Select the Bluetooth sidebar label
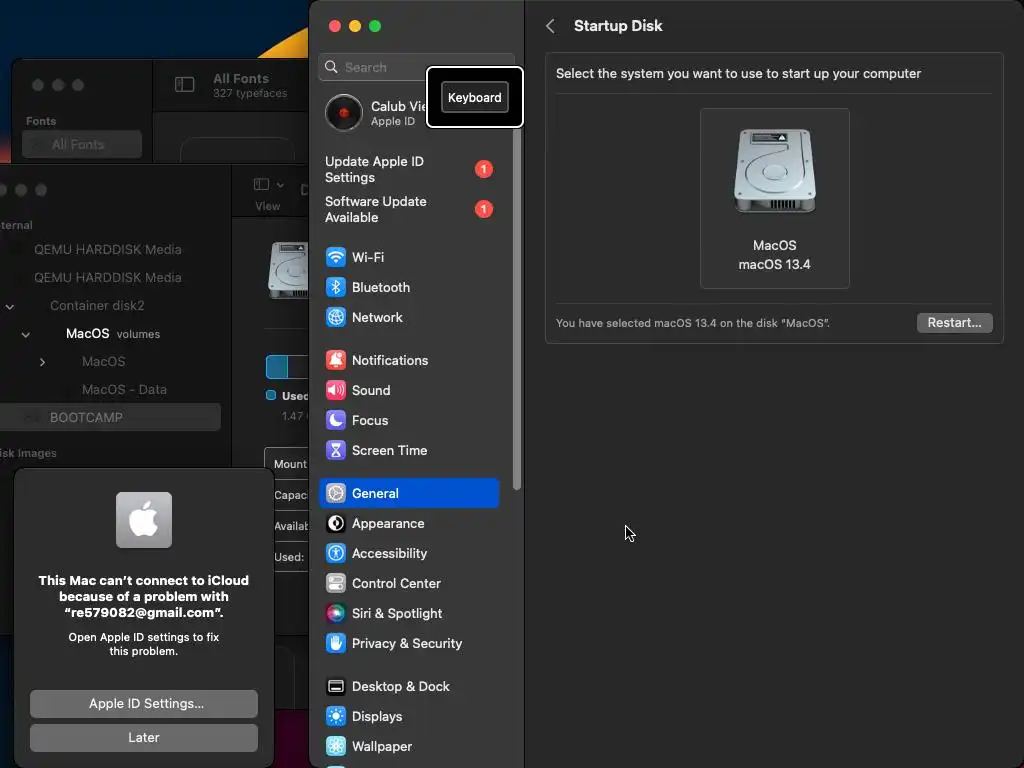 [381, 287]
